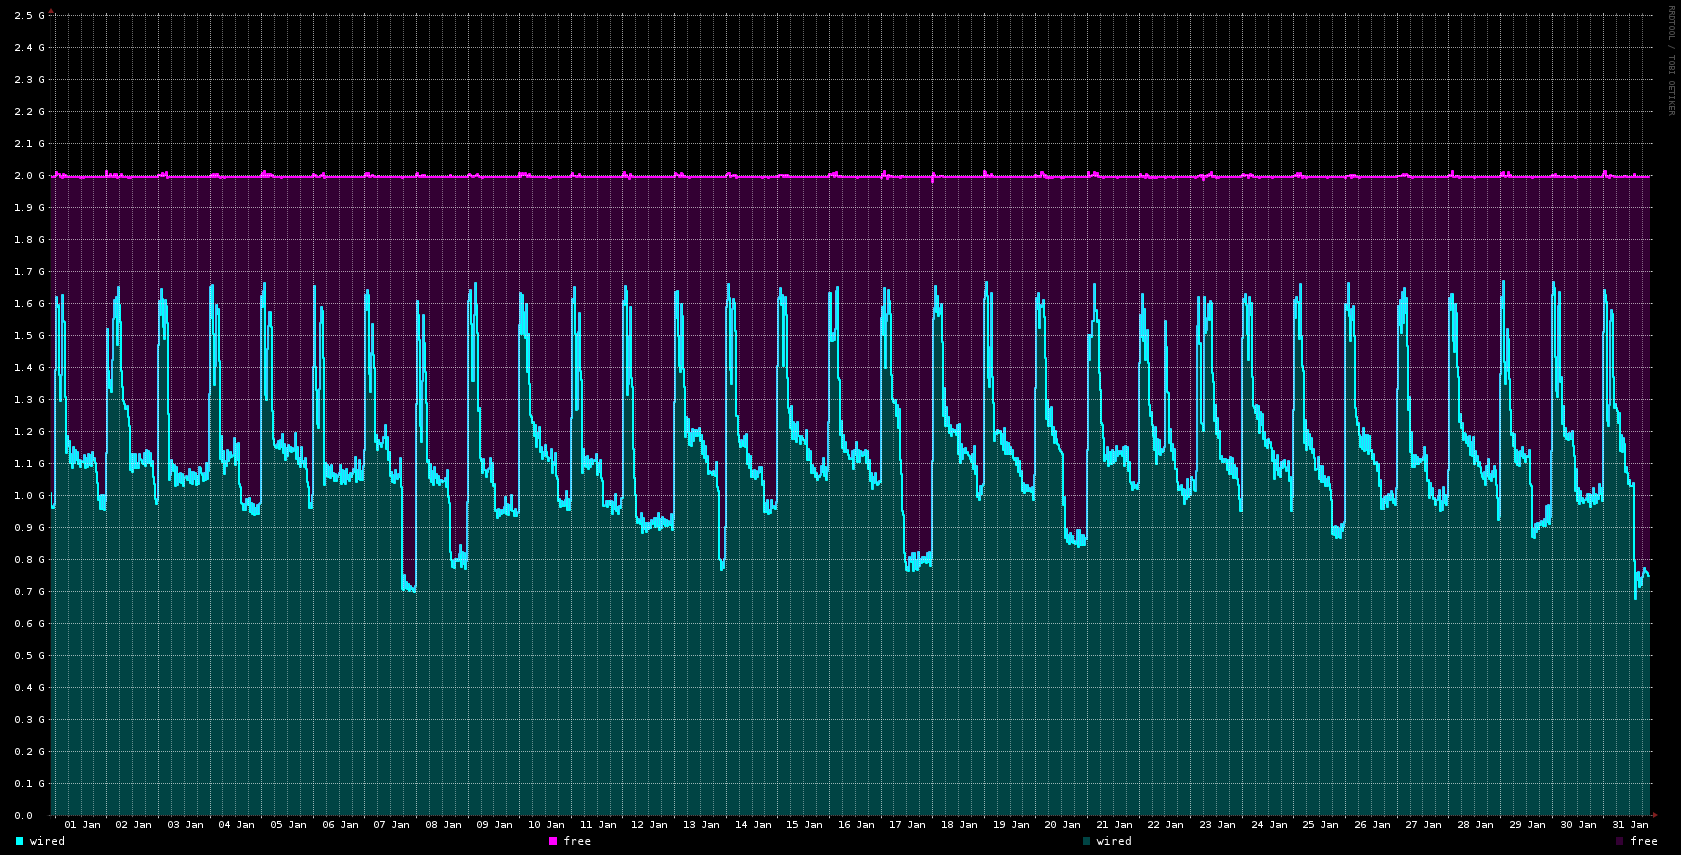This screenshot has height=855, width=1681.
Task: Click the 2.0 G y-axis label
Action: (30, 176)
